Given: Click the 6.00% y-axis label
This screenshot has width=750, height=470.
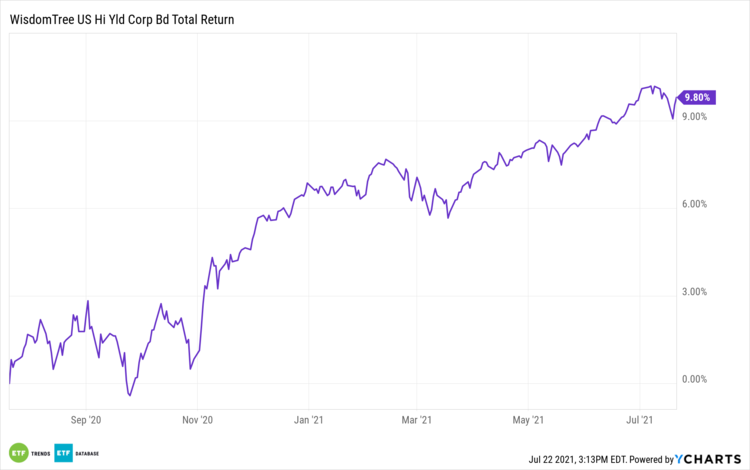Looking at the screenshot, I should pyautogui.click(x=693, y=204).
